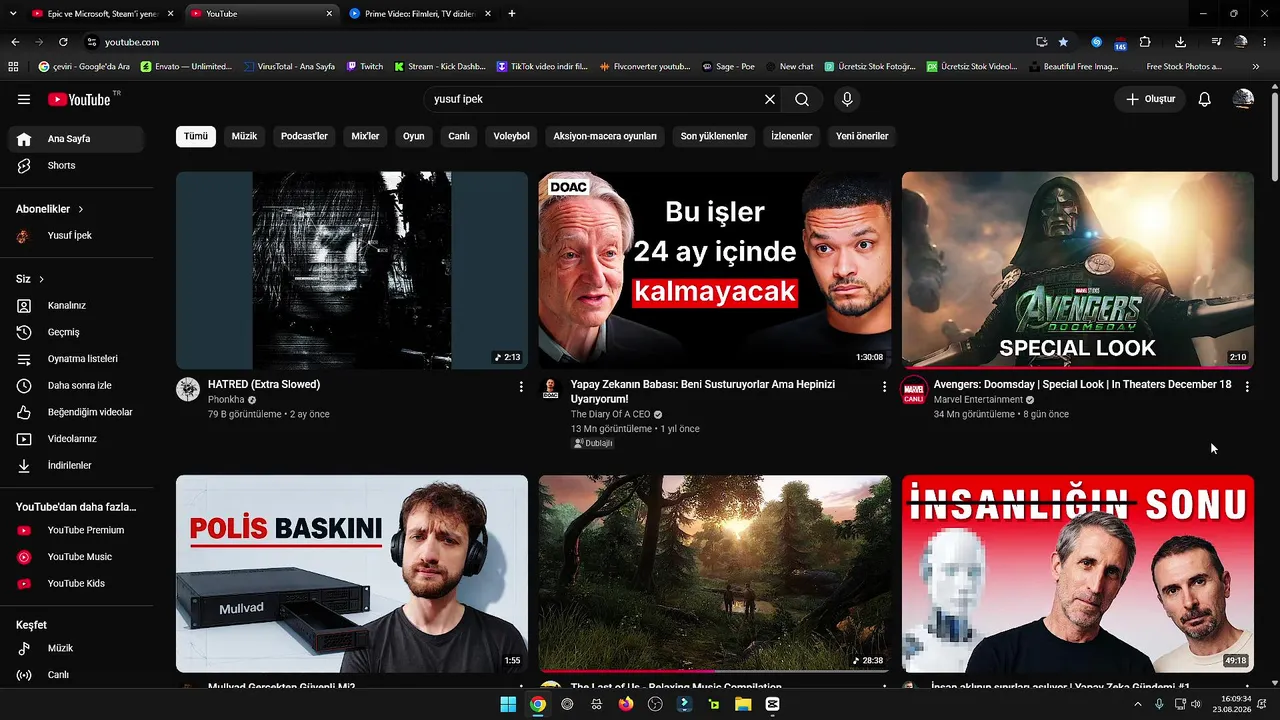Select the Canlı filter chip

[459, 136]
